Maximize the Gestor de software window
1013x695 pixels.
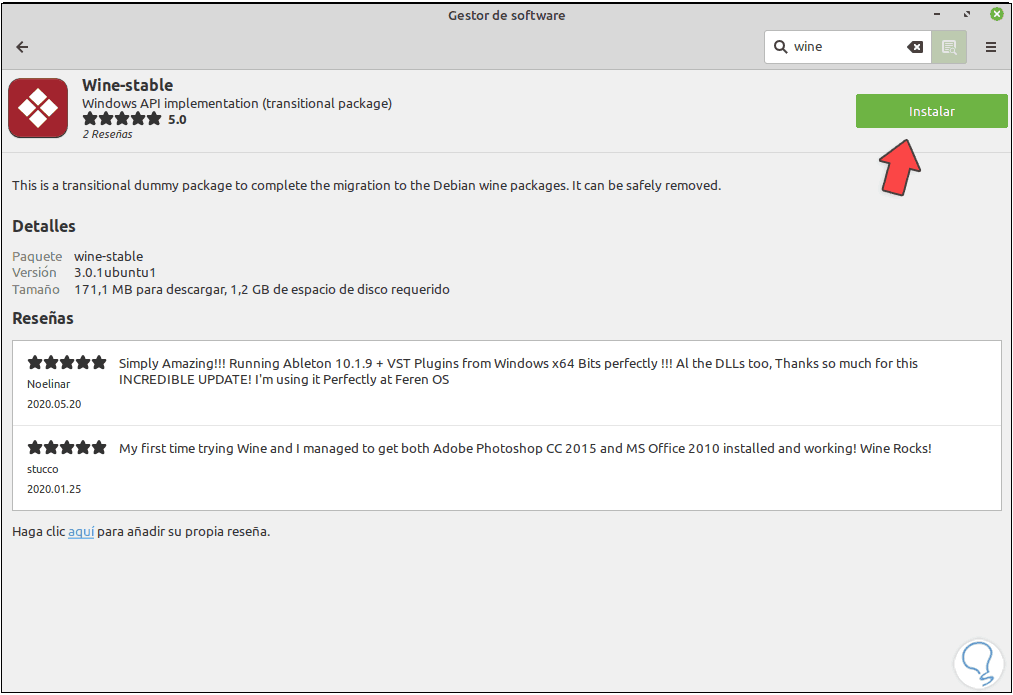[x=967, y=14]
